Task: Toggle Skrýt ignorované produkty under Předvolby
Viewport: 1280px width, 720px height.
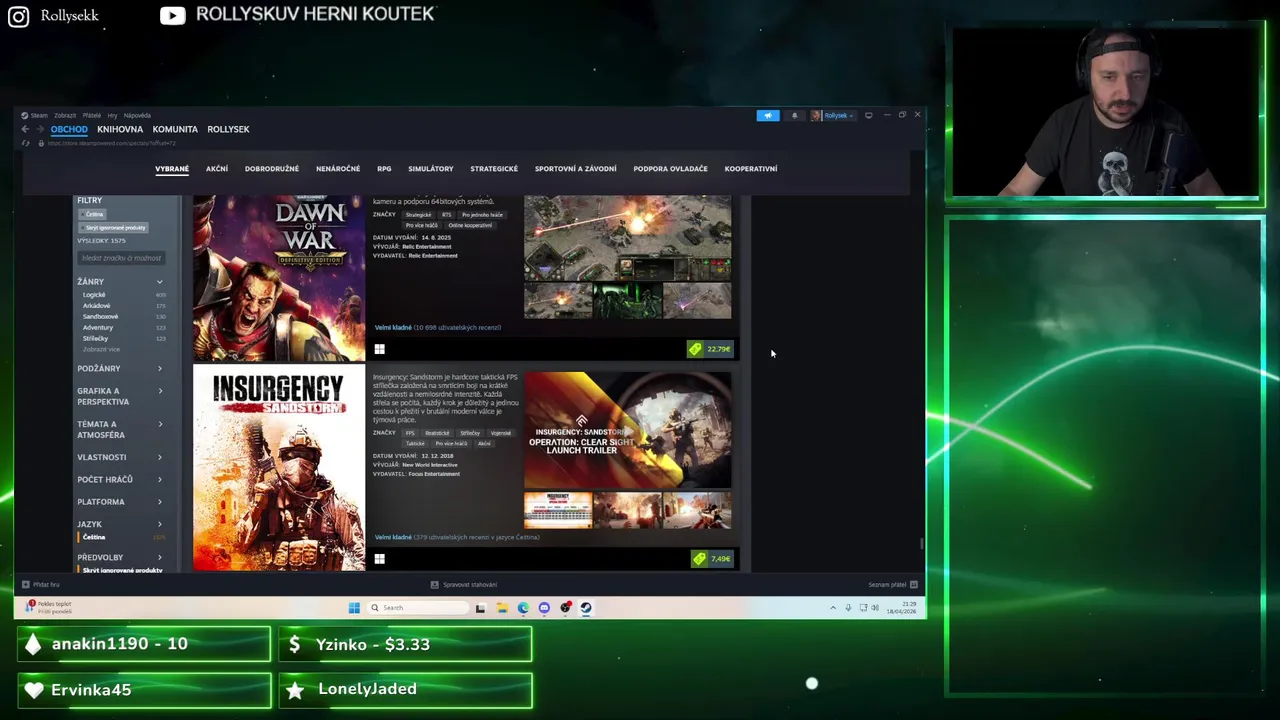Action: [x=122, y=570]
